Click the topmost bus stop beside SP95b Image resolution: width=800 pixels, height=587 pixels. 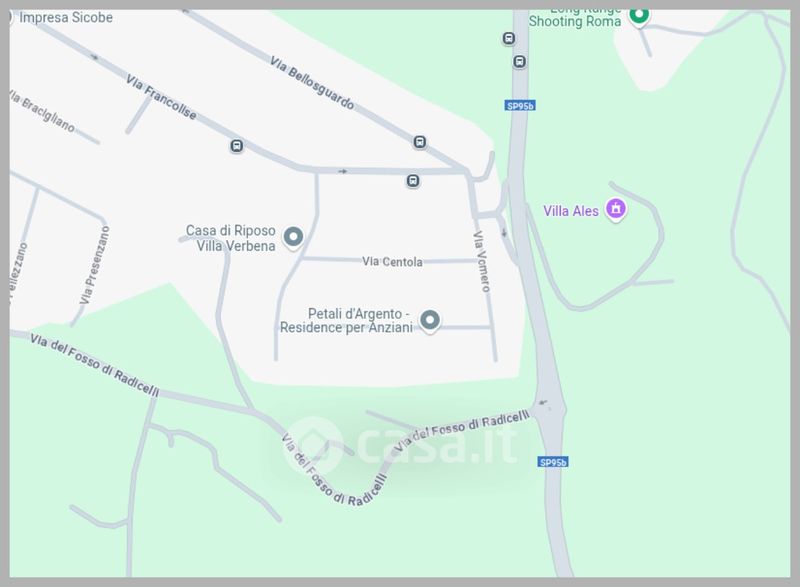click(x=508, y=38)
